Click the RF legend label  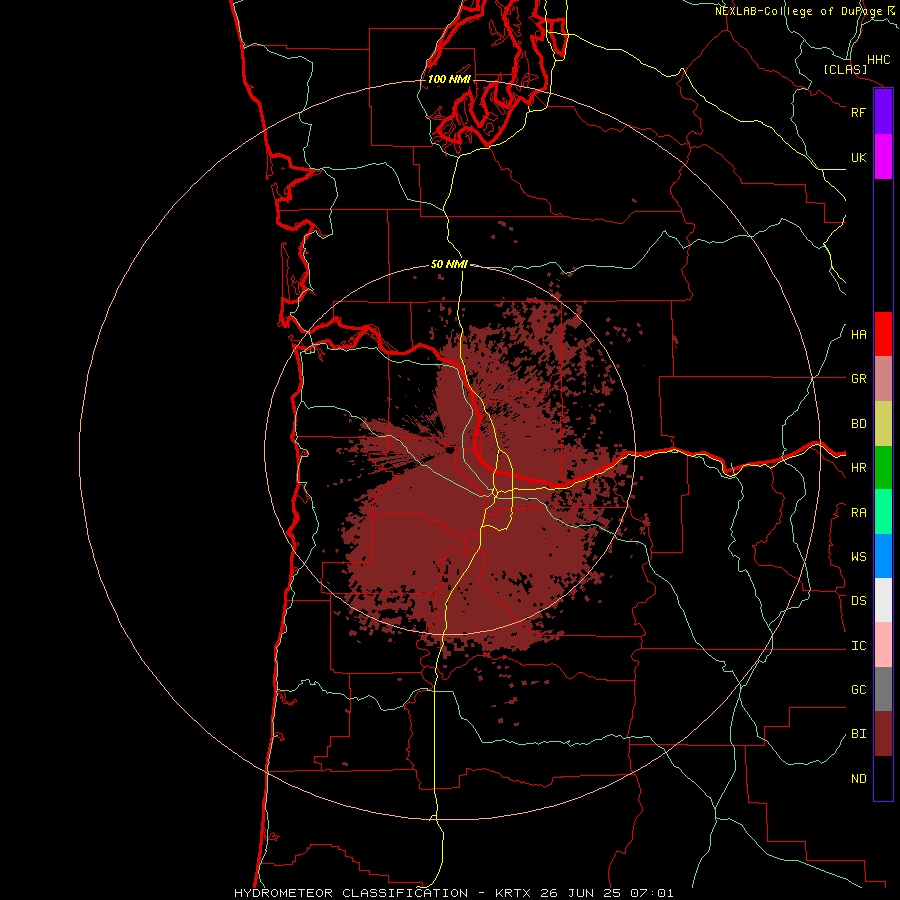[x=858, y=112]
